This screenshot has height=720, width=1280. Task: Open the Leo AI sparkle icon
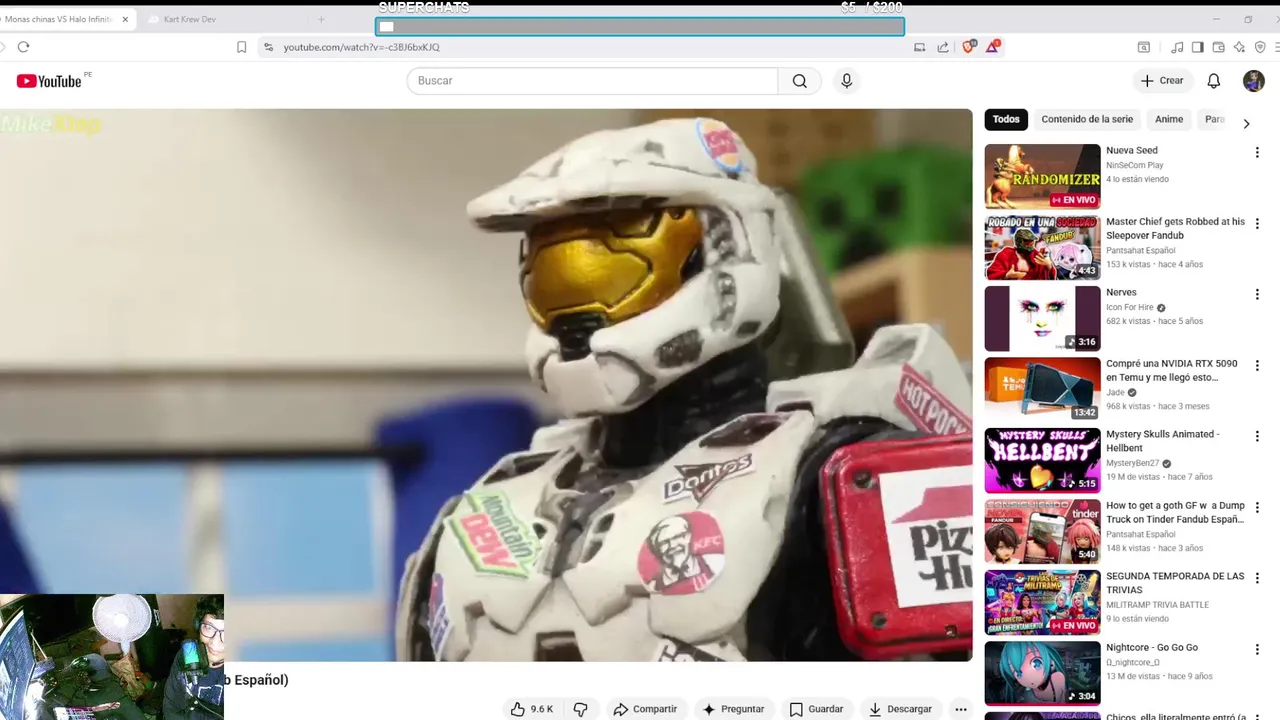pyautogui.click(x=1239, y=47)
